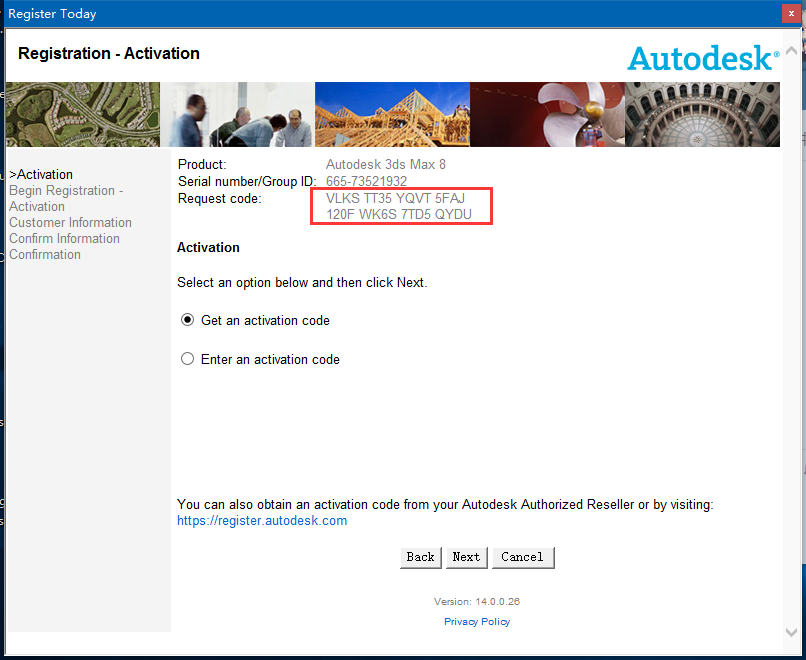The width and height of the screenshot is (806, 660).
Task: Select the Confirm Information sidebar step
Action: [x=64, y=239]
